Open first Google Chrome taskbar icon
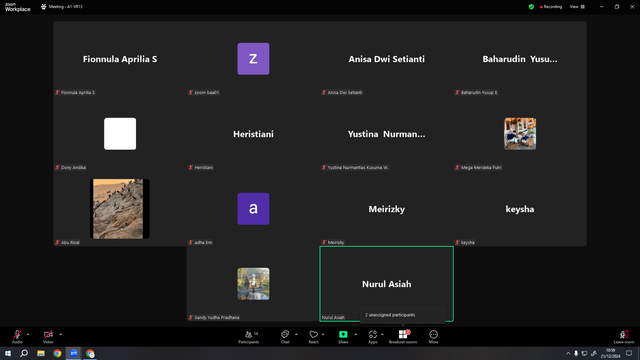The width and height of the screenshot is (640, 360). (x=57, y=353)
